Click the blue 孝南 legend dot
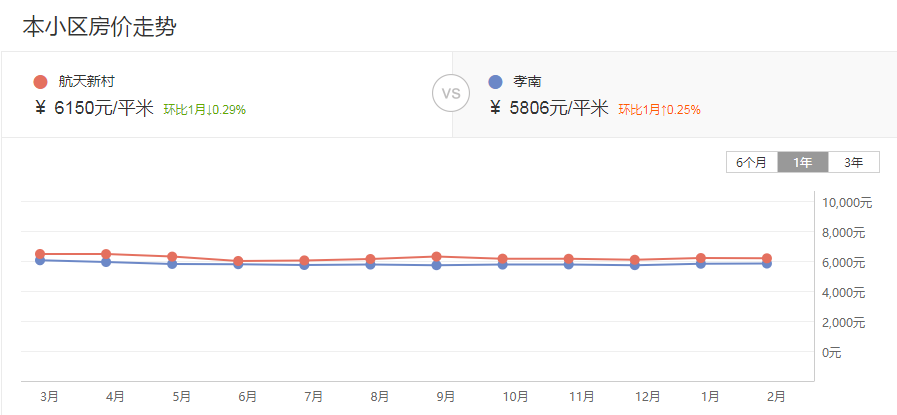897x415 pixels. [x=496, y=82]
